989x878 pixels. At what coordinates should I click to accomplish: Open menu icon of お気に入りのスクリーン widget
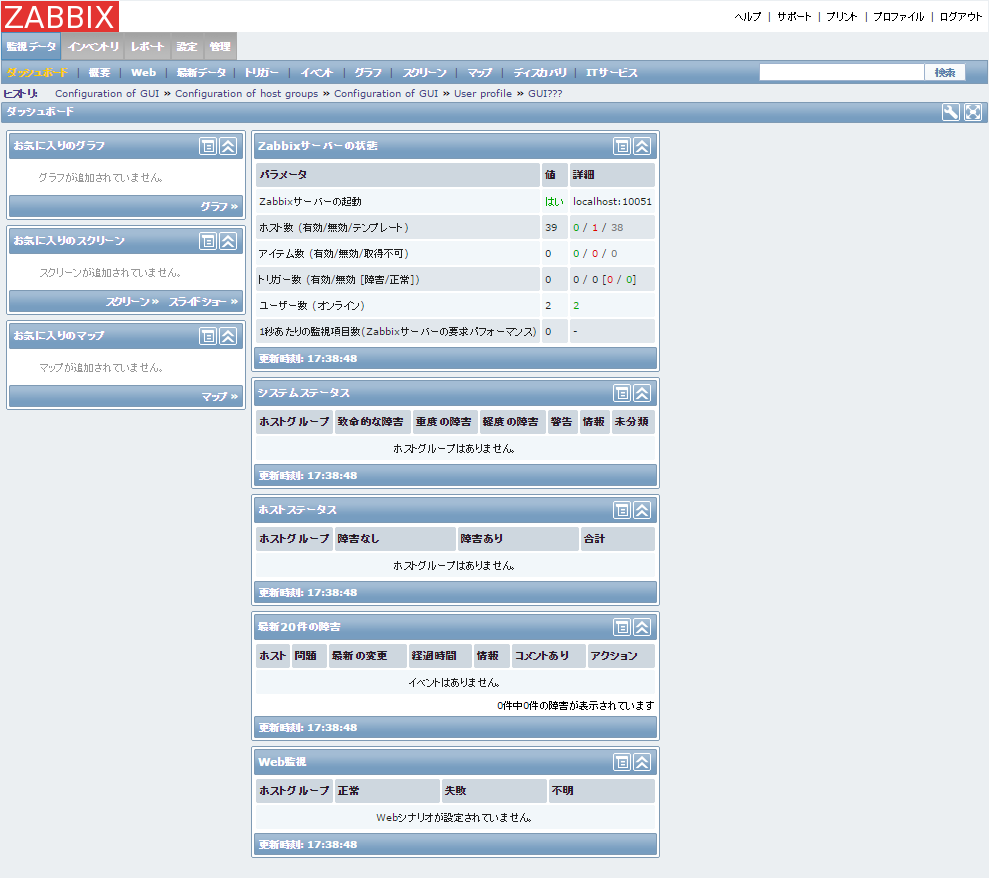point(207,241)
